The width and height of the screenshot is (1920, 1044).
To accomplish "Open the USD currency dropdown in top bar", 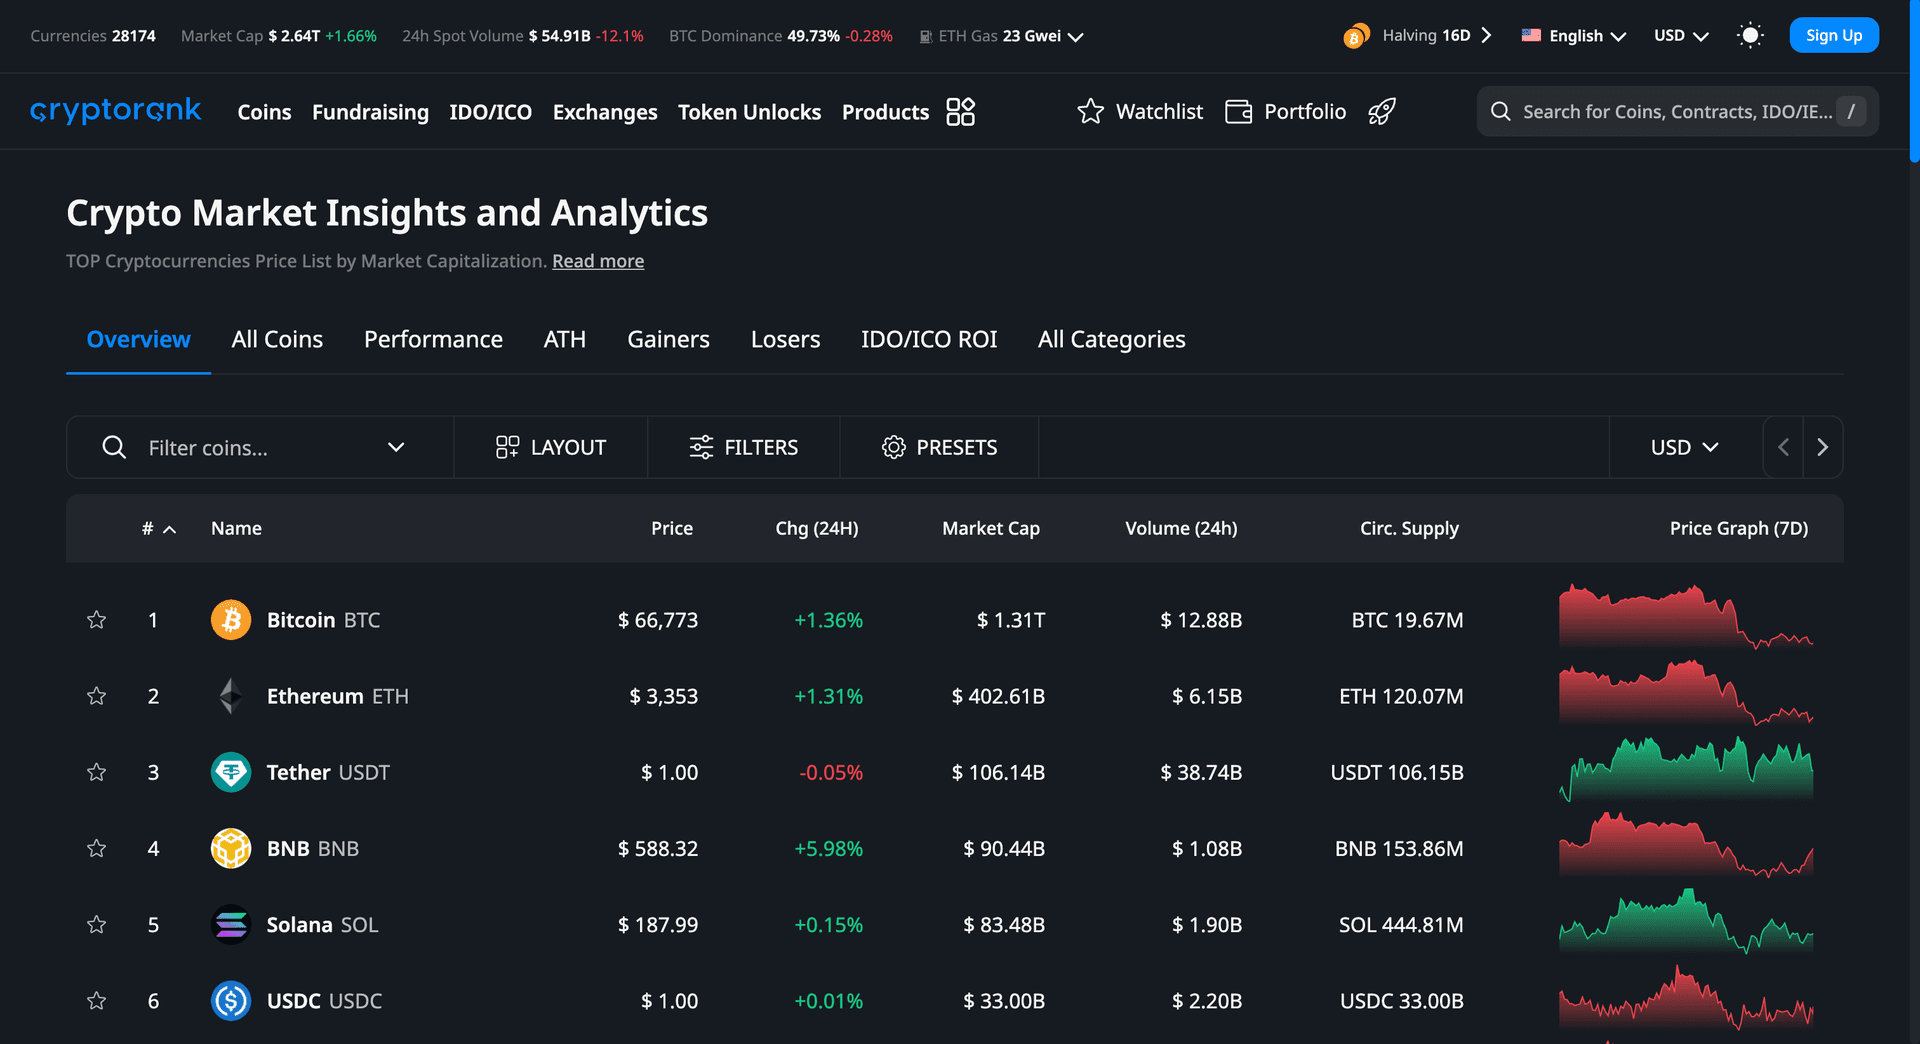I will click(1681, 36).
